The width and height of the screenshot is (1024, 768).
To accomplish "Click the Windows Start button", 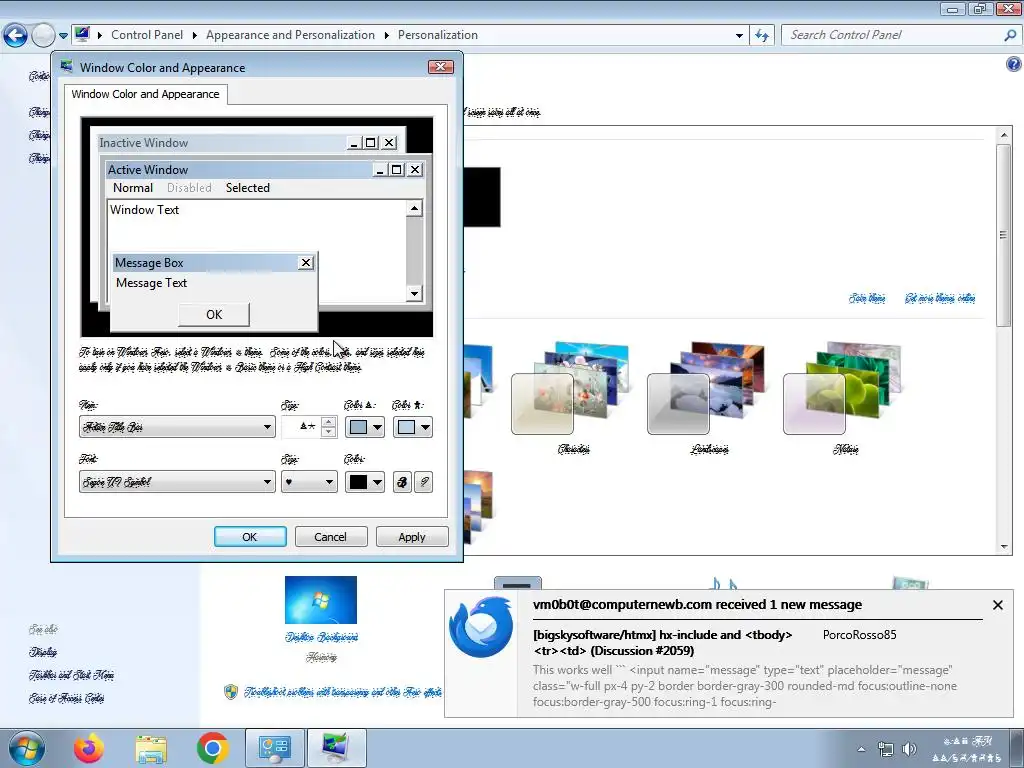I will (25, 748).
